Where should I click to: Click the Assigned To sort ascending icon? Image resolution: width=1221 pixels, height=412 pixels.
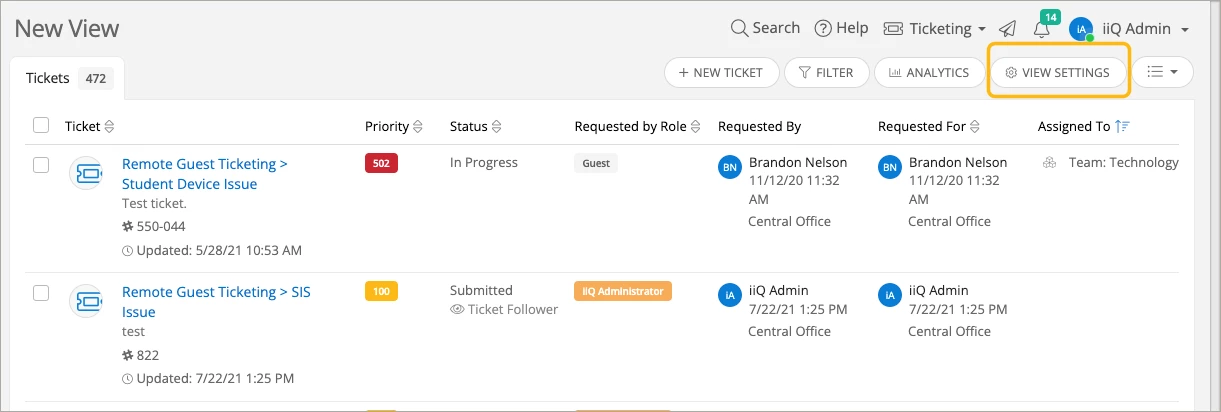[x=1122, y=127]
